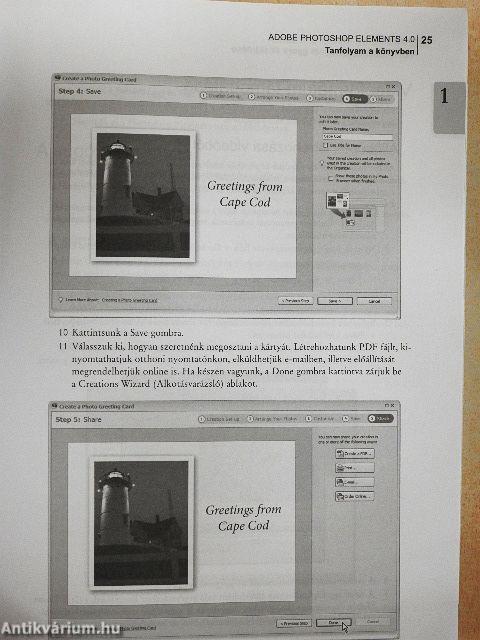Viewport: 480px width, 640px height.
Task: Toggle 'Show these photos in Photo Browser' checkbox
Action: click(x=331, y=178)
